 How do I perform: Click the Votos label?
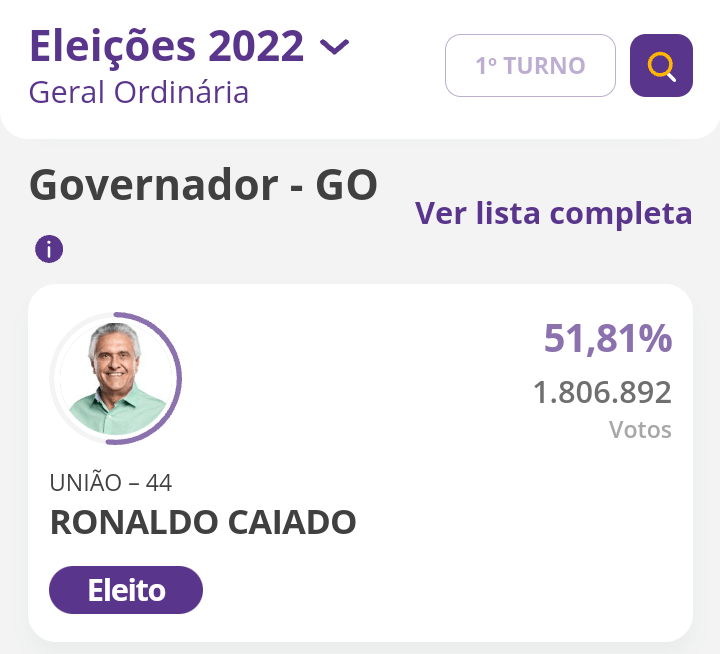tap(640, 430)
